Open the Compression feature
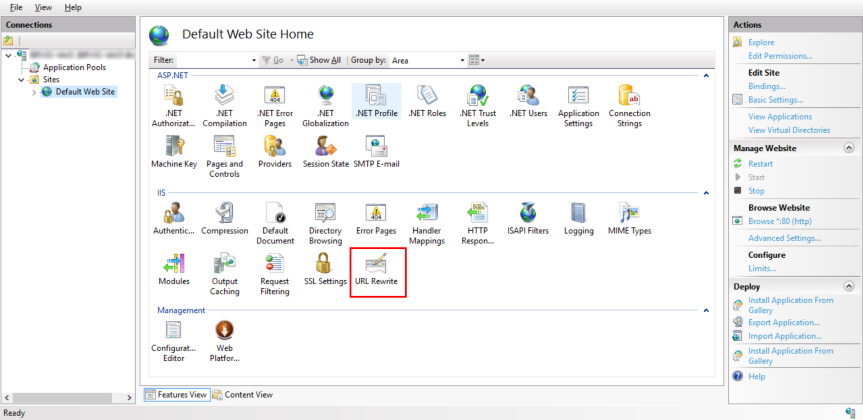The image size is (863, 420). [225, 219]
